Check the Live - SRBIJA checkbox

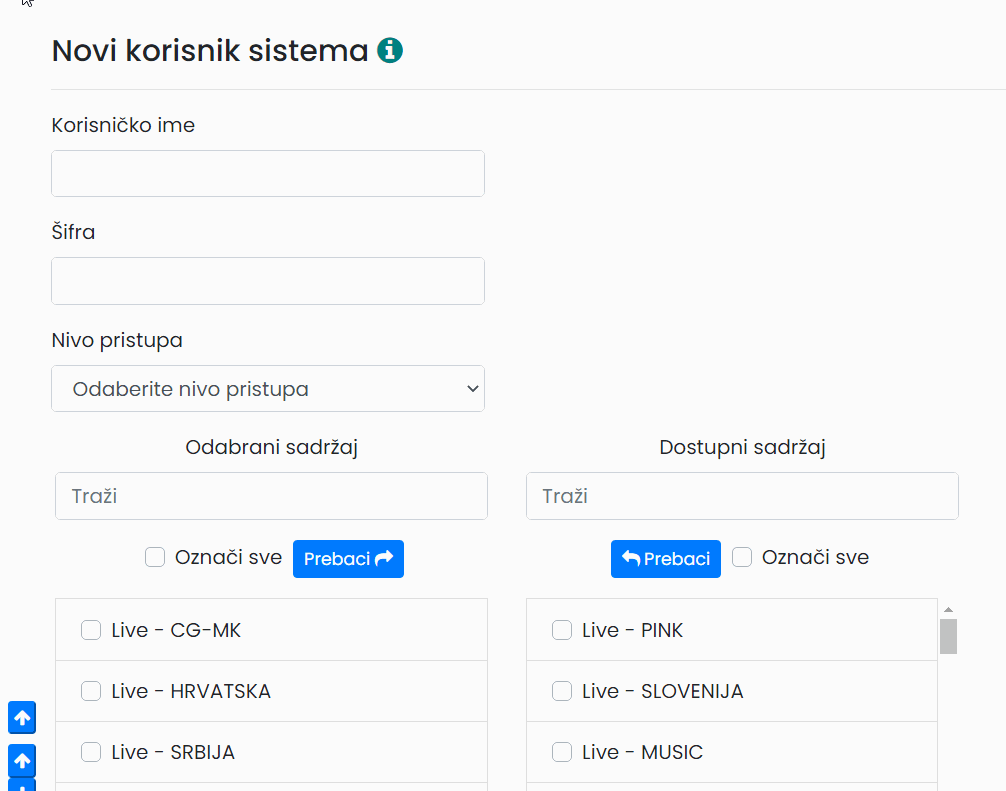[91, 752]
